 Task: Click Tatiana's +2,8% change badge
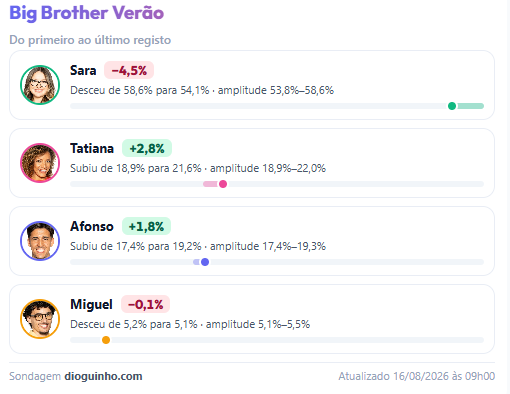(x=147, y=148)
